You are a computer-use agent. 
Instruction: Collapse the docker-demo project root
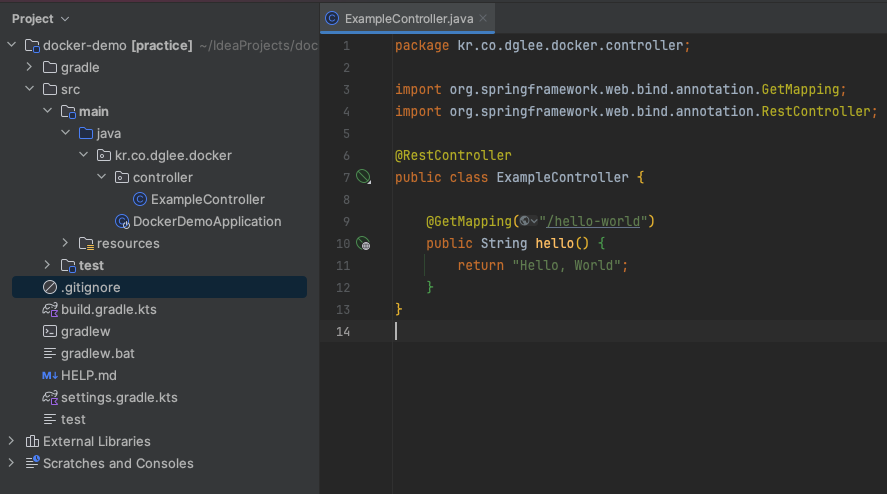tap(11, 45)
